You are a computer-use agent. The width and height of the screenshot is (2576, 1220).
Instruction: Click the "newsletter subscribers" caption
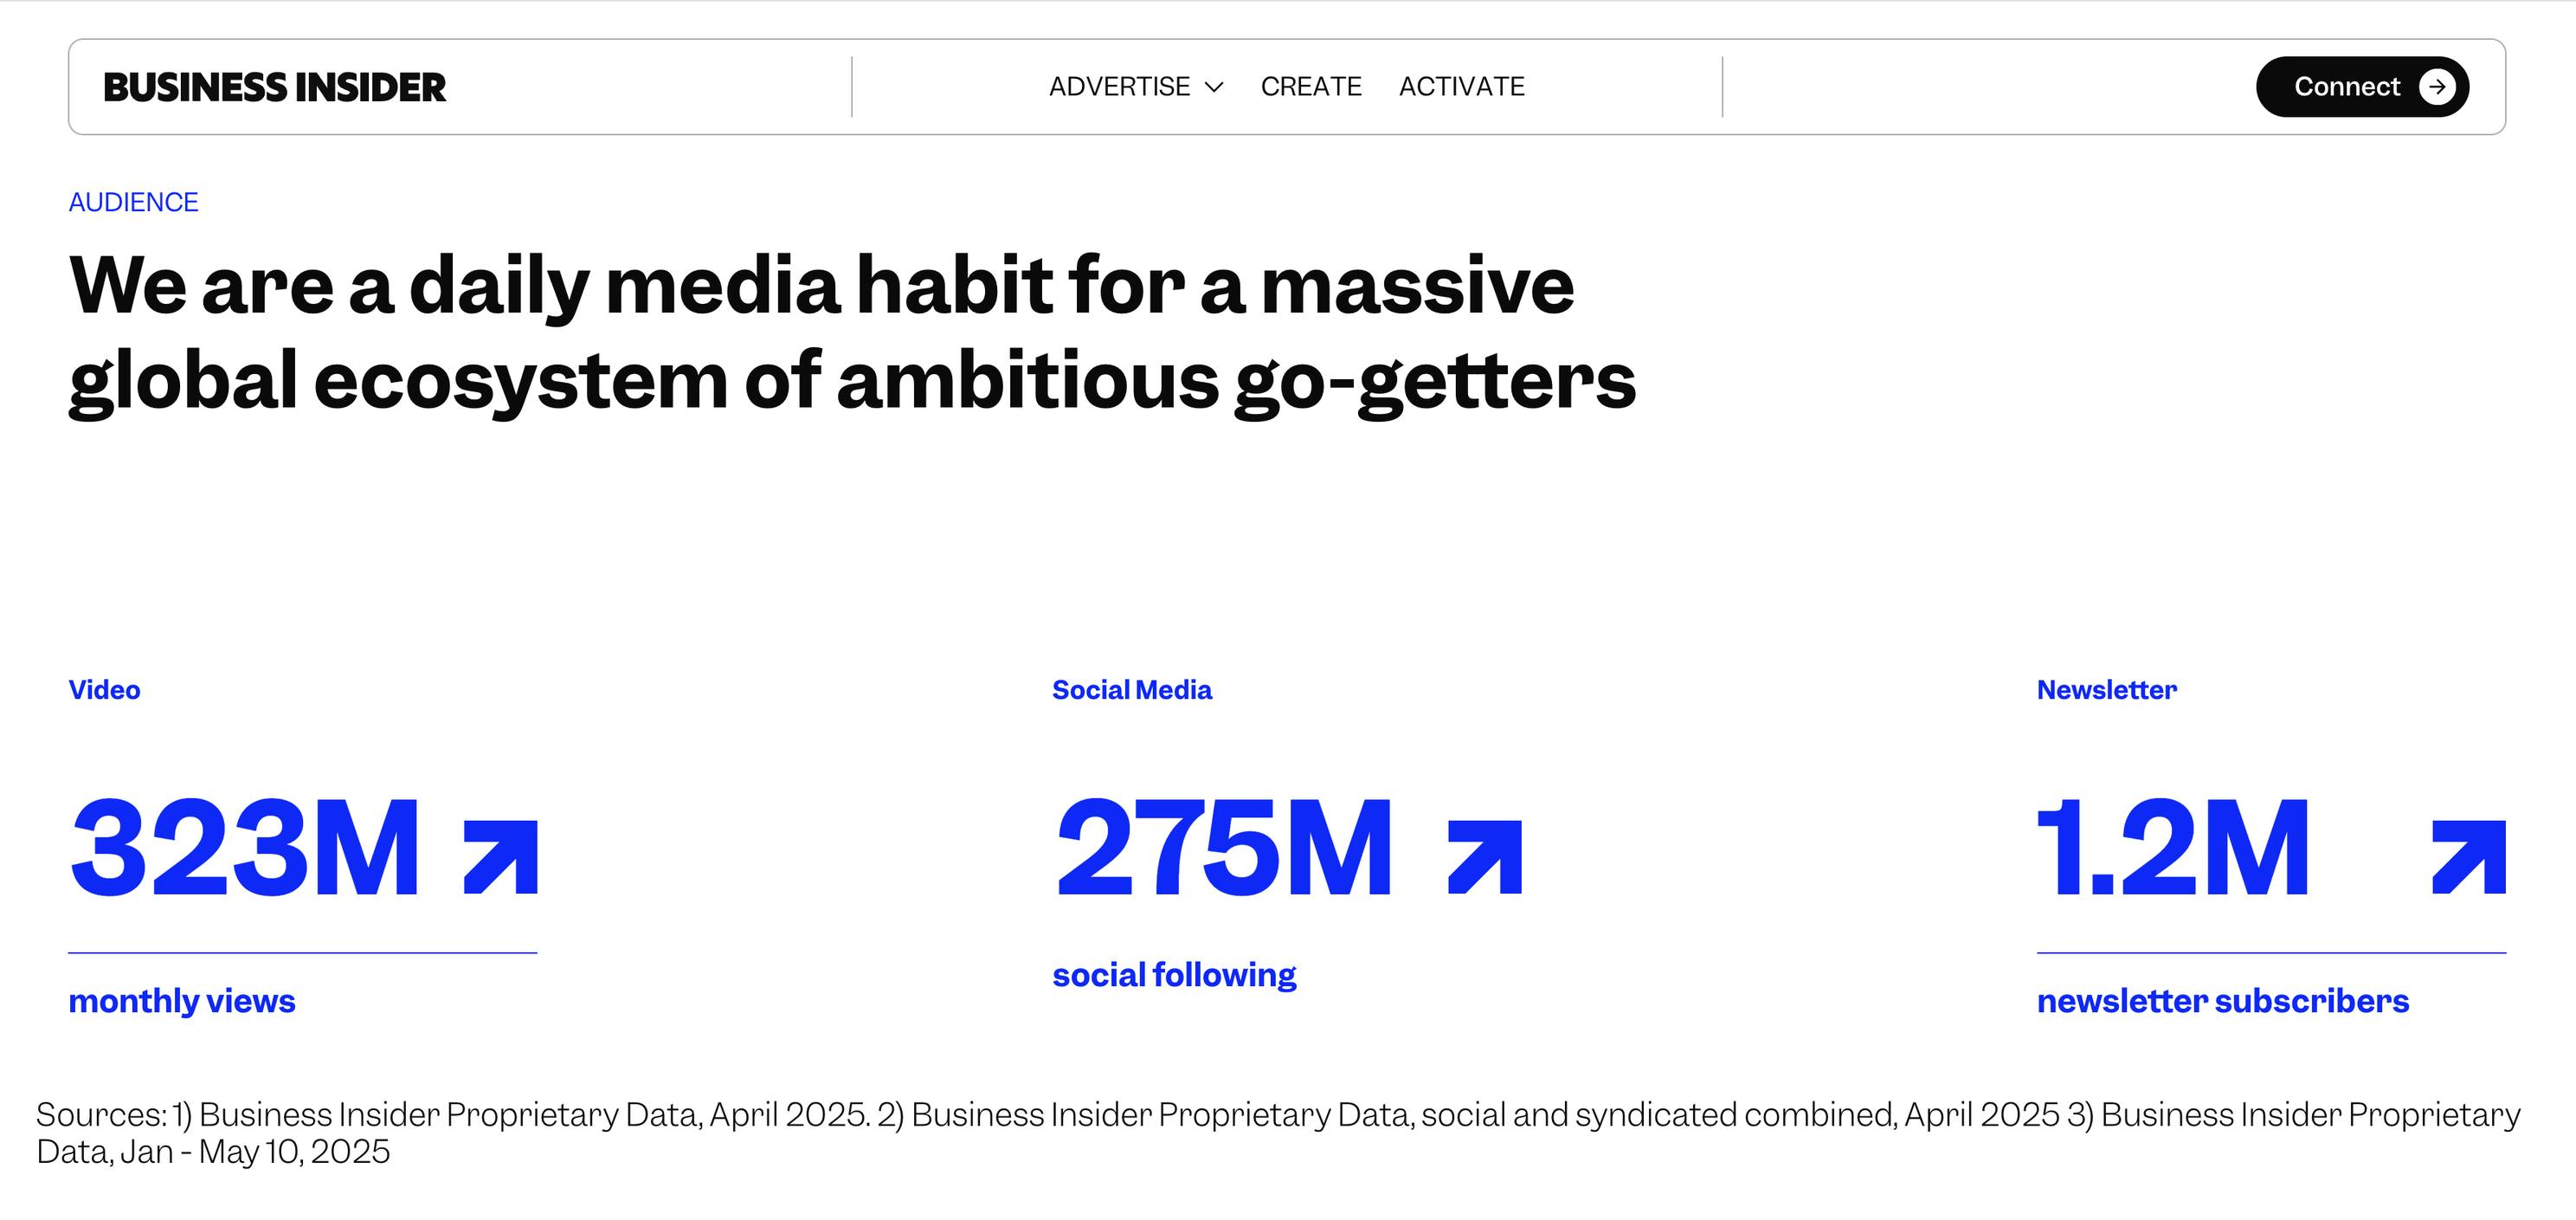[2222, 1001]
